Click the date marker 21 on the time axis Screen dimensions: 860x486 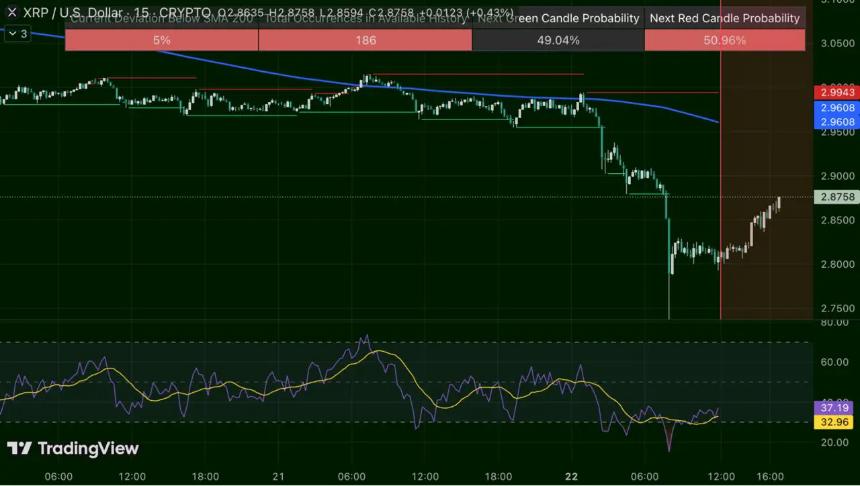(280, 477)
